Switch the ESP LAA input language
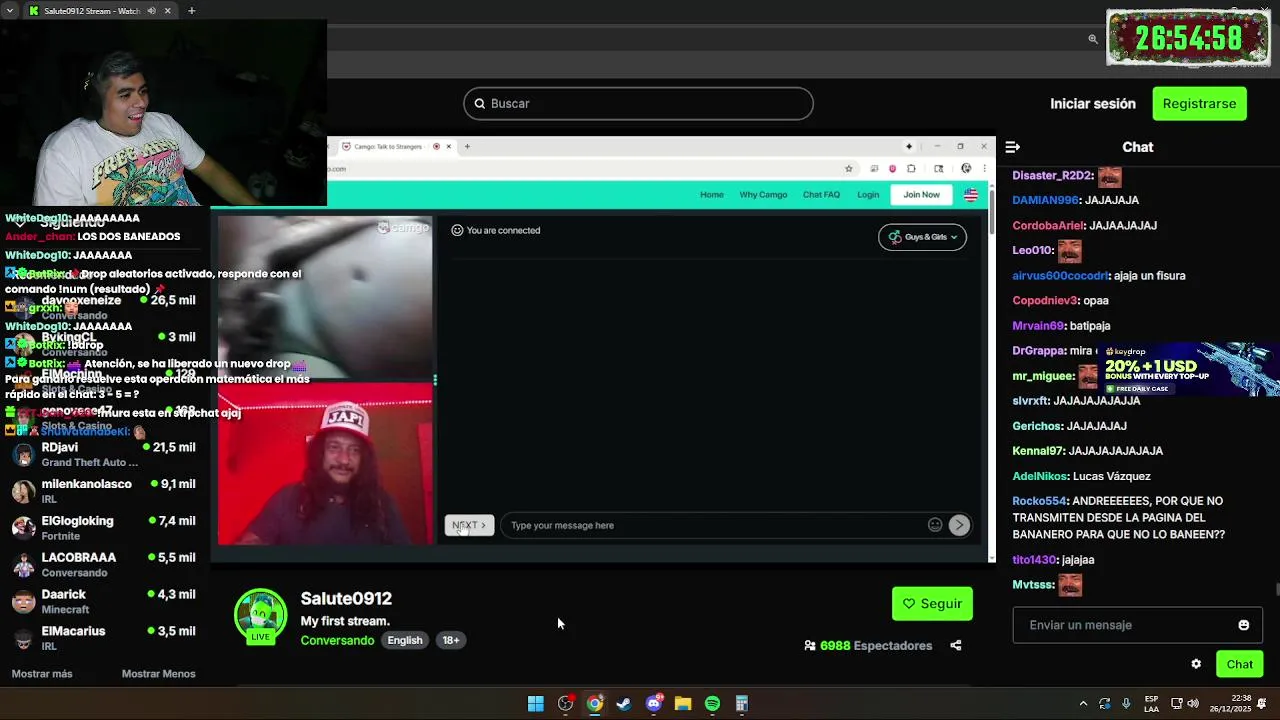 (x=1152, y=704)
